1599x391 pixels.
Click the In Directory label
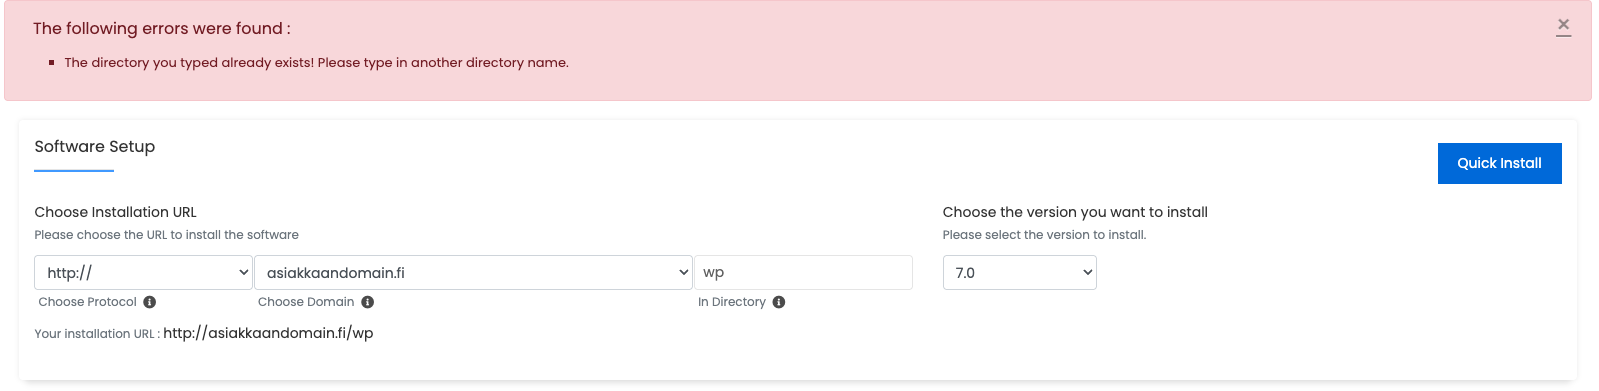coord(732,302)
